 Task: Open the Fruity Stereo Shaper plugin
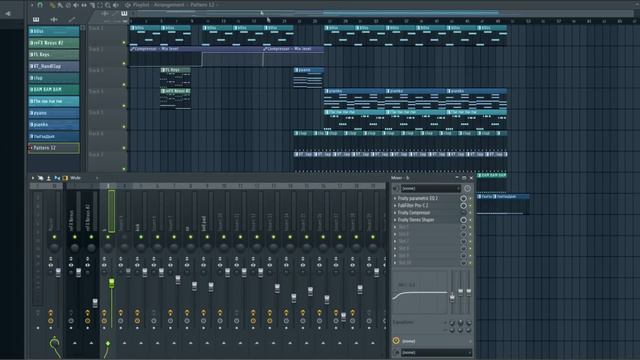tap(416, 220)
